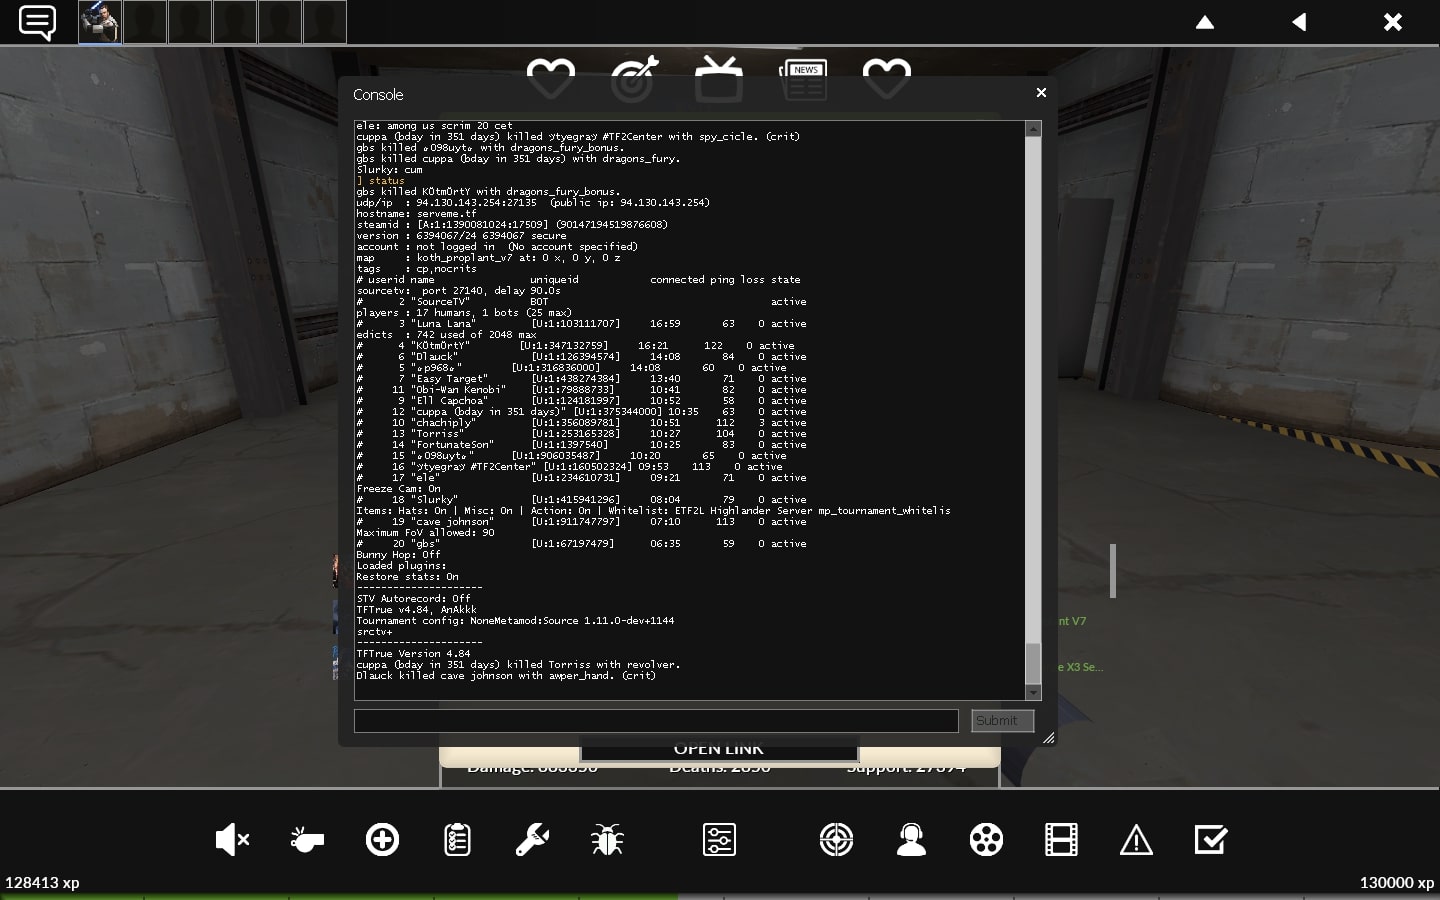Click the console scrollbar up arrow
The image size is (1440, 900).
(1033, 129)
